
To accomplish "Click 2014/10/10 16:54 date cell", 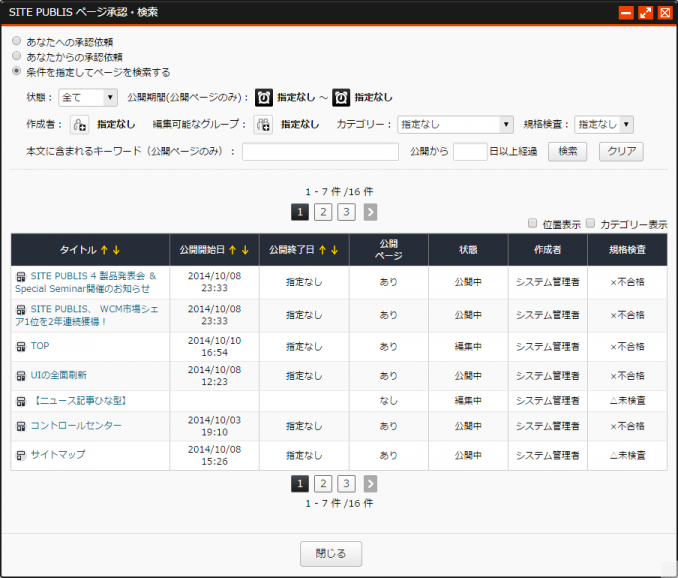I will (x=214, y=347).
